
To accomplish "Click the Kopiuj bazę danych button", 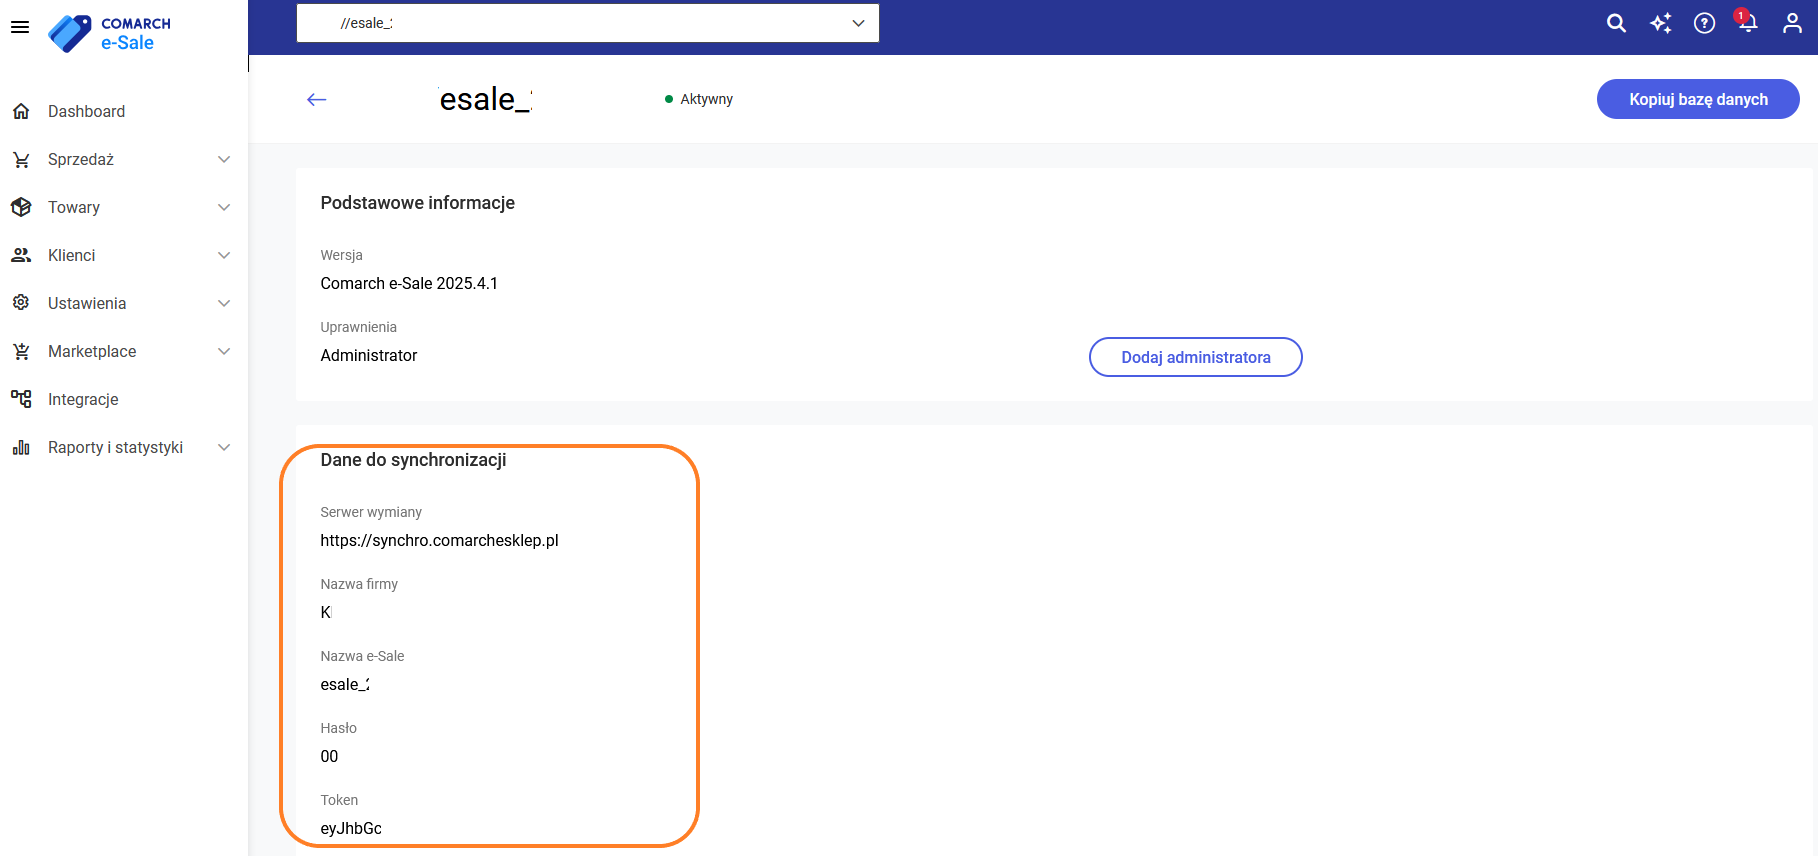I will pos(1698,99).
